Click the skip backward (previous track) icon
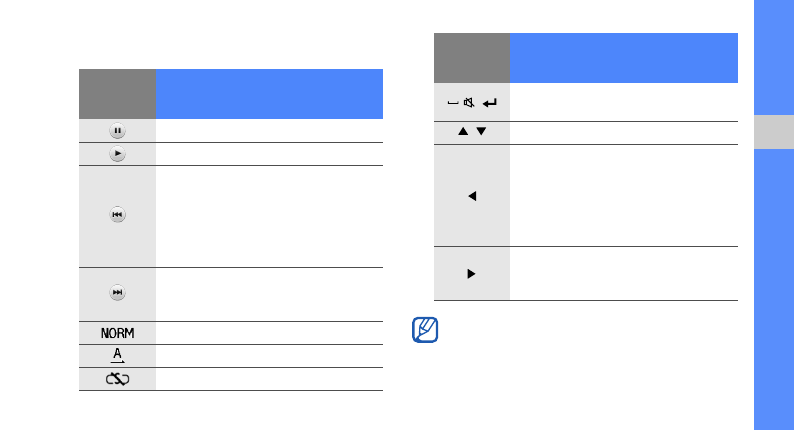The height and width of the screenshot is (430, 794). coord(118,215)
